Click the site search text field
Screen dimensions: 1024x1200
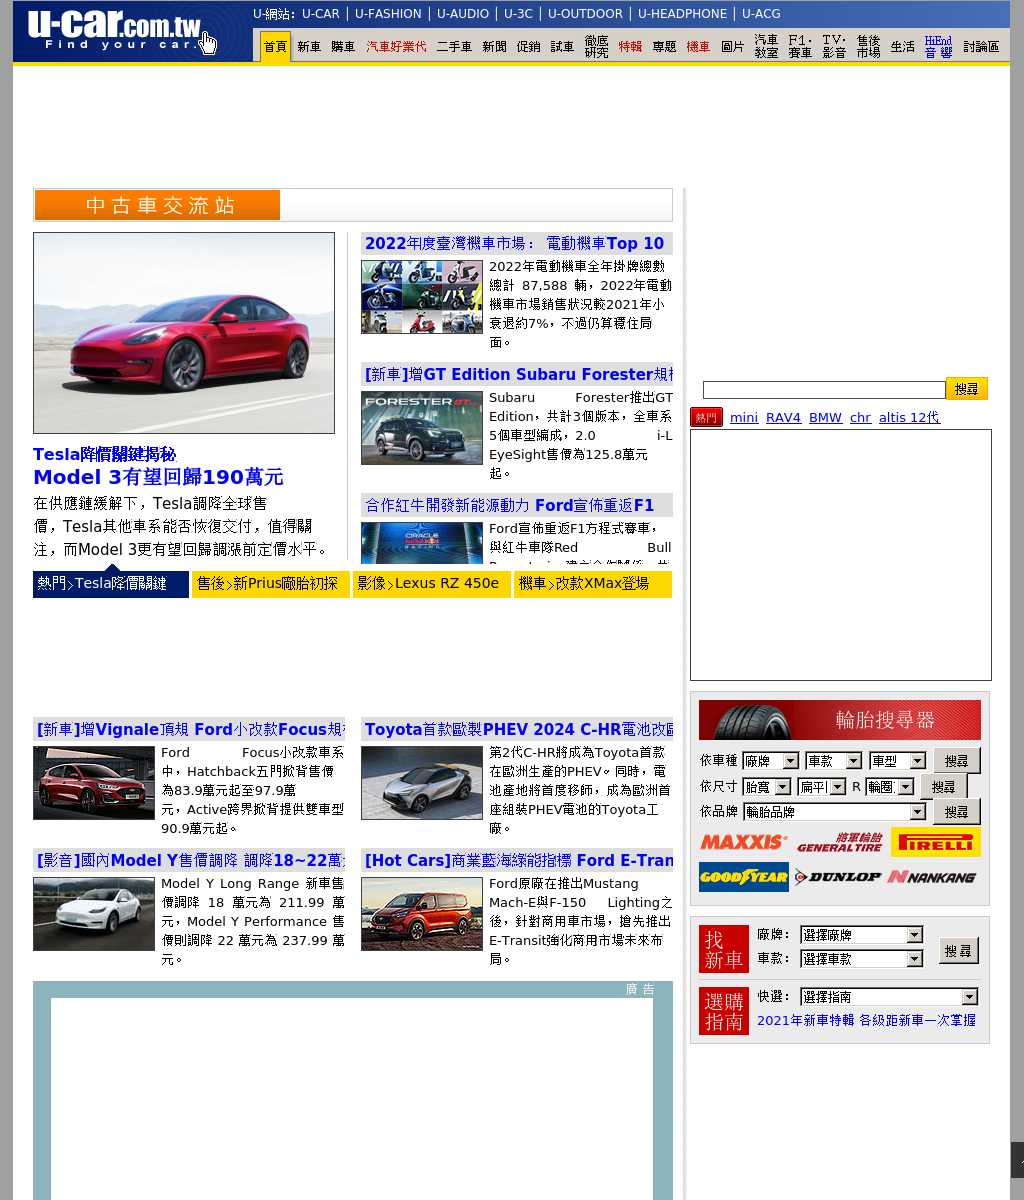823,390
